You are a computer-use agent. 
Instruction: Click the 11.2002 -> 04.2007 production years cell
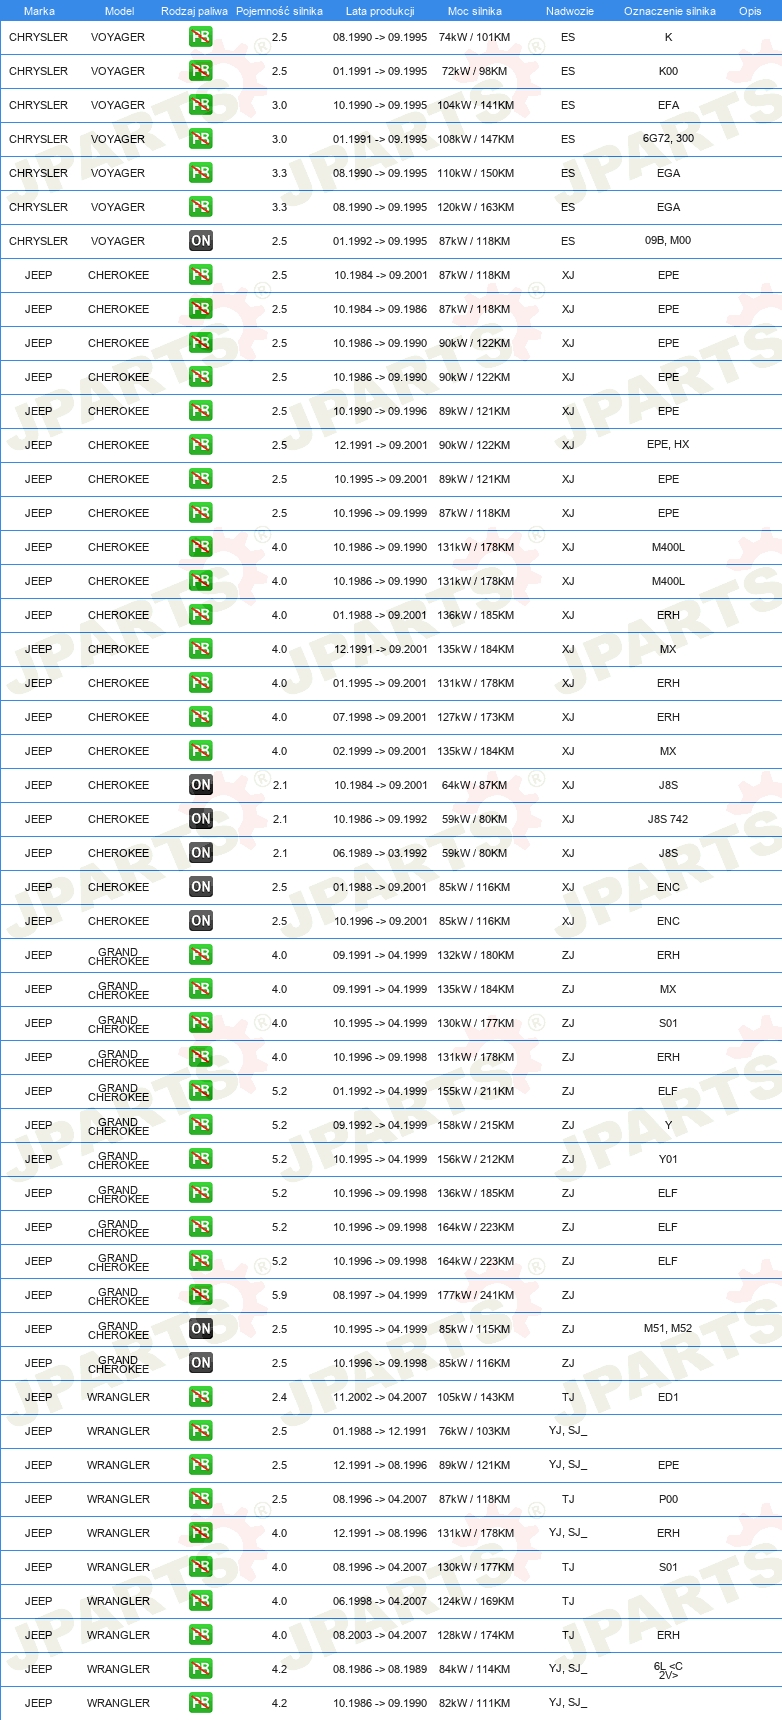pyautogui.click(x=380, y=1397)
